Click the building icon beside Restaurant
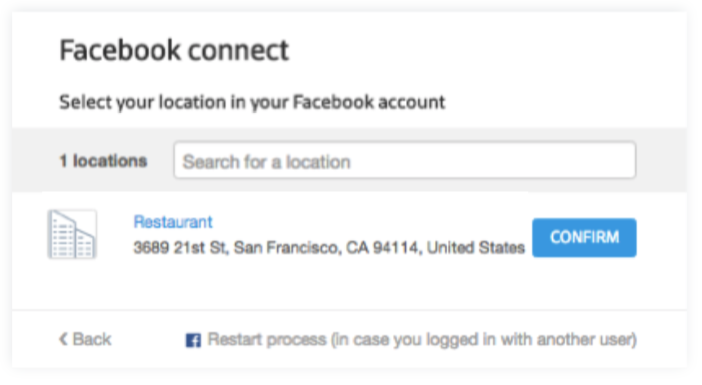 tap(72, 234)
